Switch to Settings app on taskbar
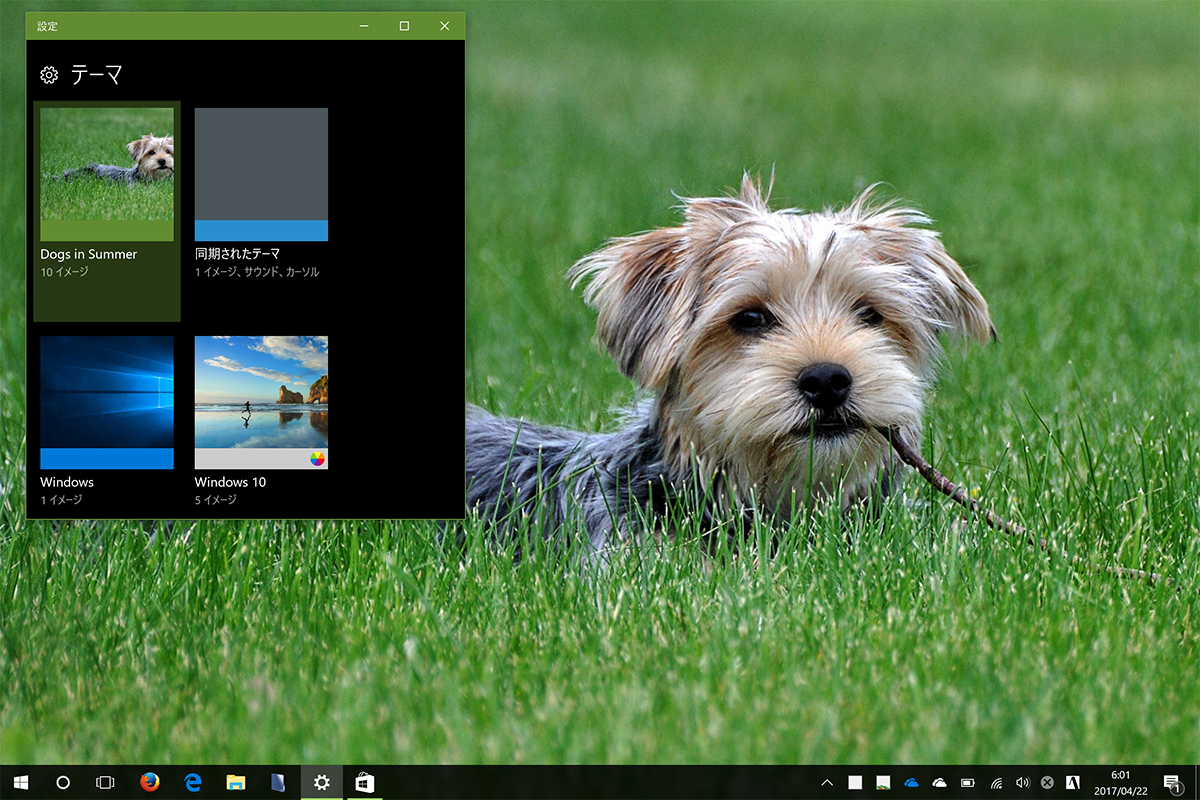 point(322,782)
